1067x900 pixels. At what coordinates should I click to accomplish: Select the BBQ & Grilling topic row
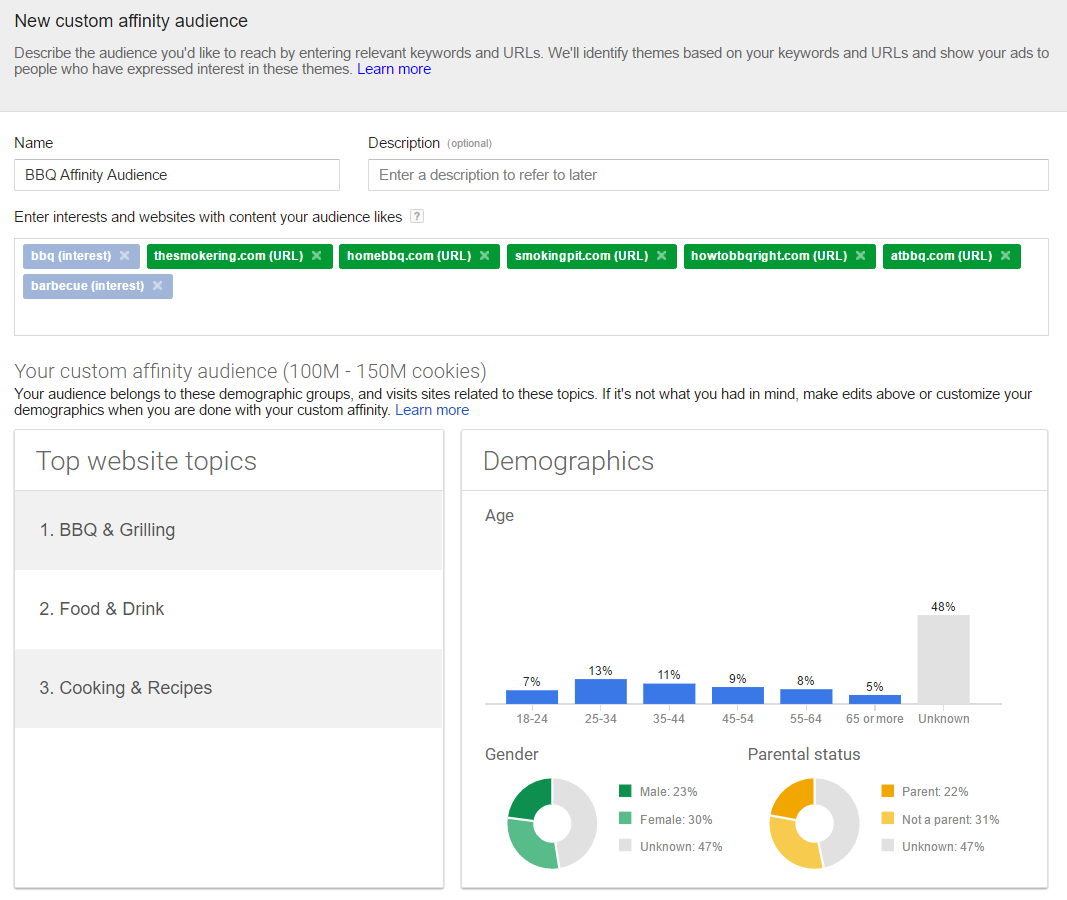[229, 530]
